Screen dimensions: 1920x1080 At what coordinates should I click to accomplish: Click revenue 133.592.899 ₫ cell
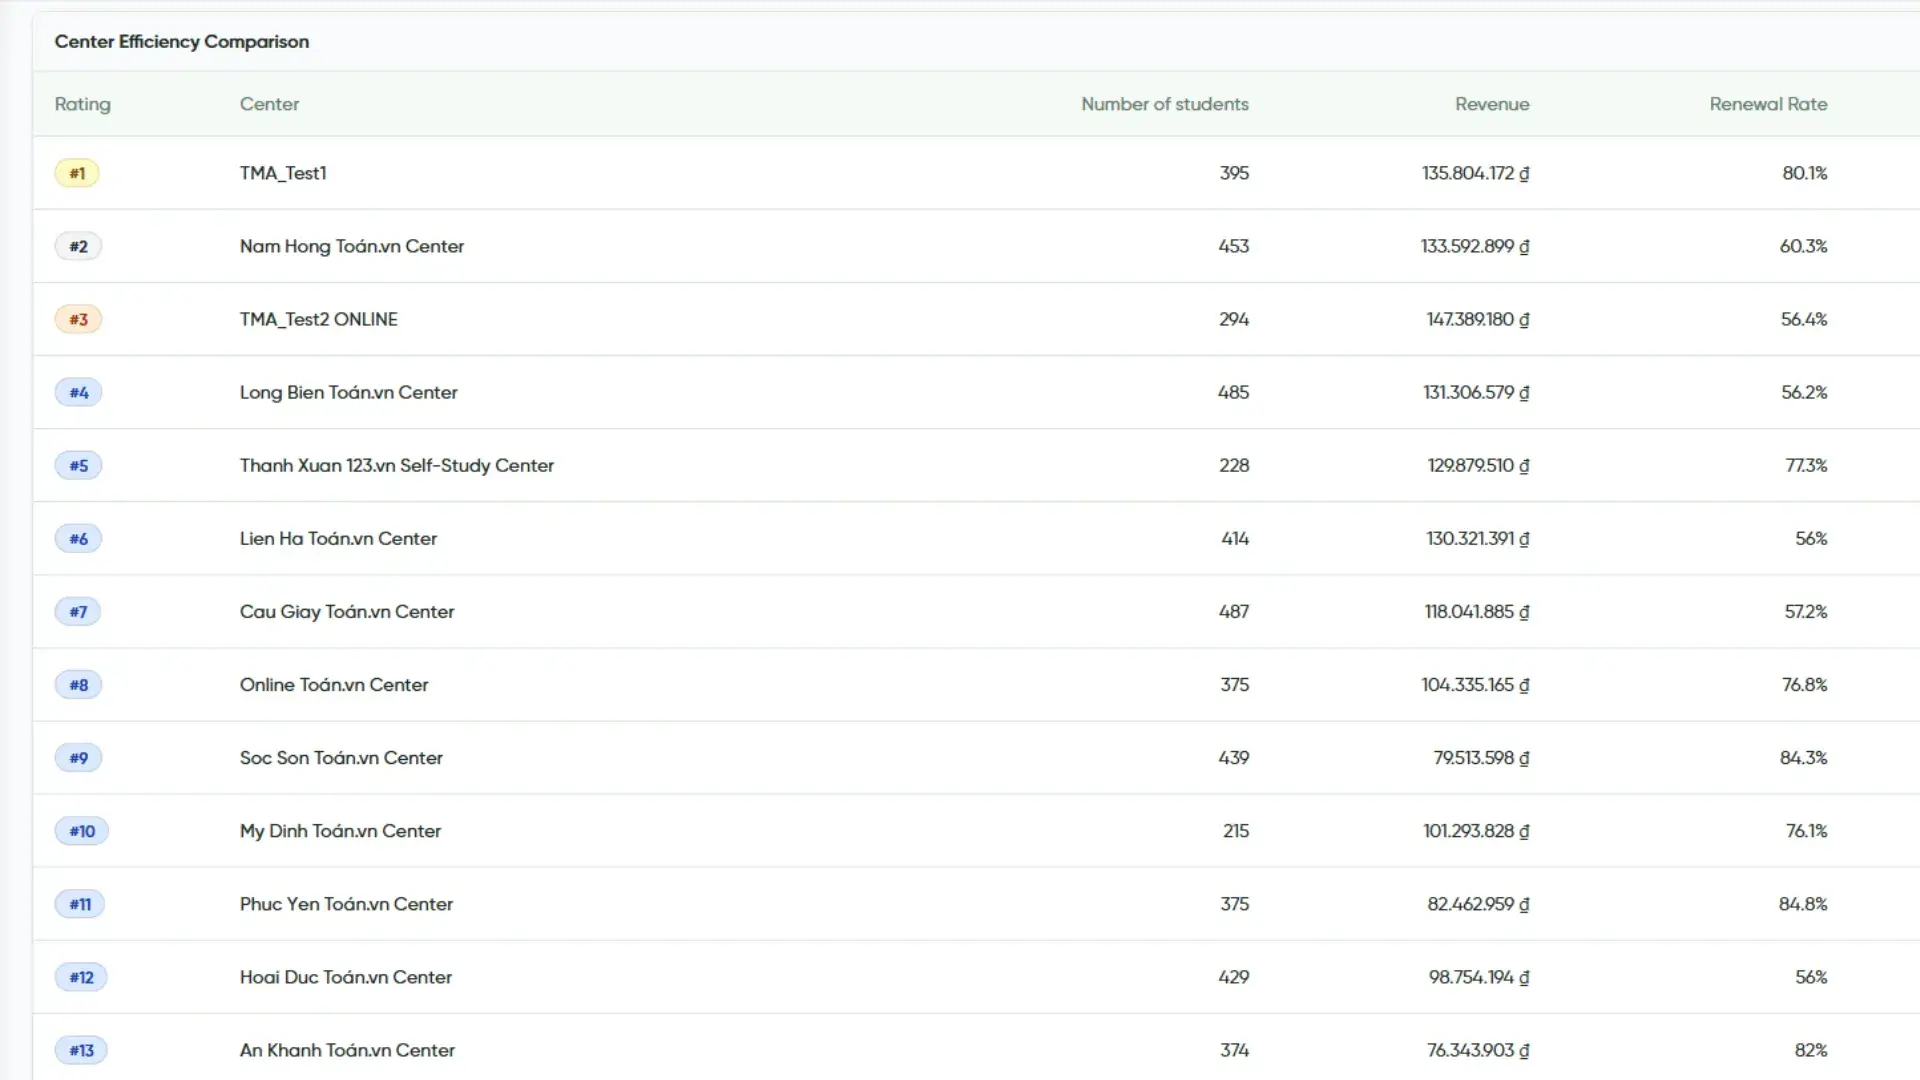click(x=1475, y=246)
